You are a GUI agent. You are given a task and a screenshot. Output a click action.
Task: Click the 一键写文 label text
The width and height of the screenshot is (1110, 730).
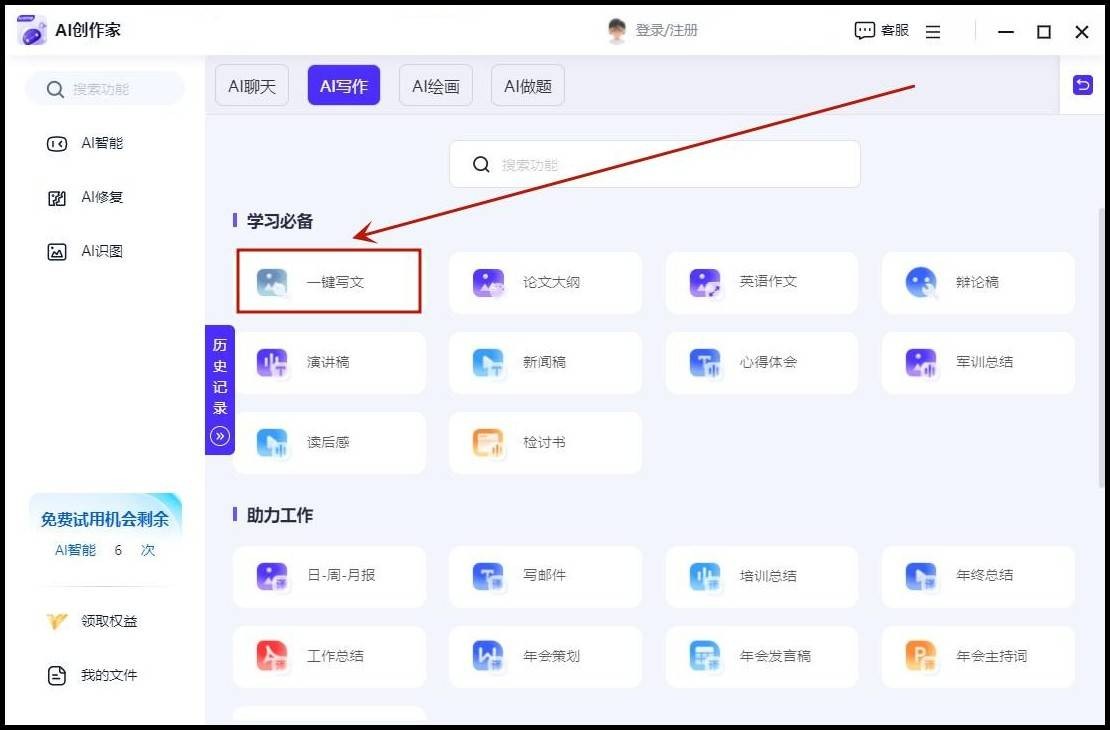point(336,283)
